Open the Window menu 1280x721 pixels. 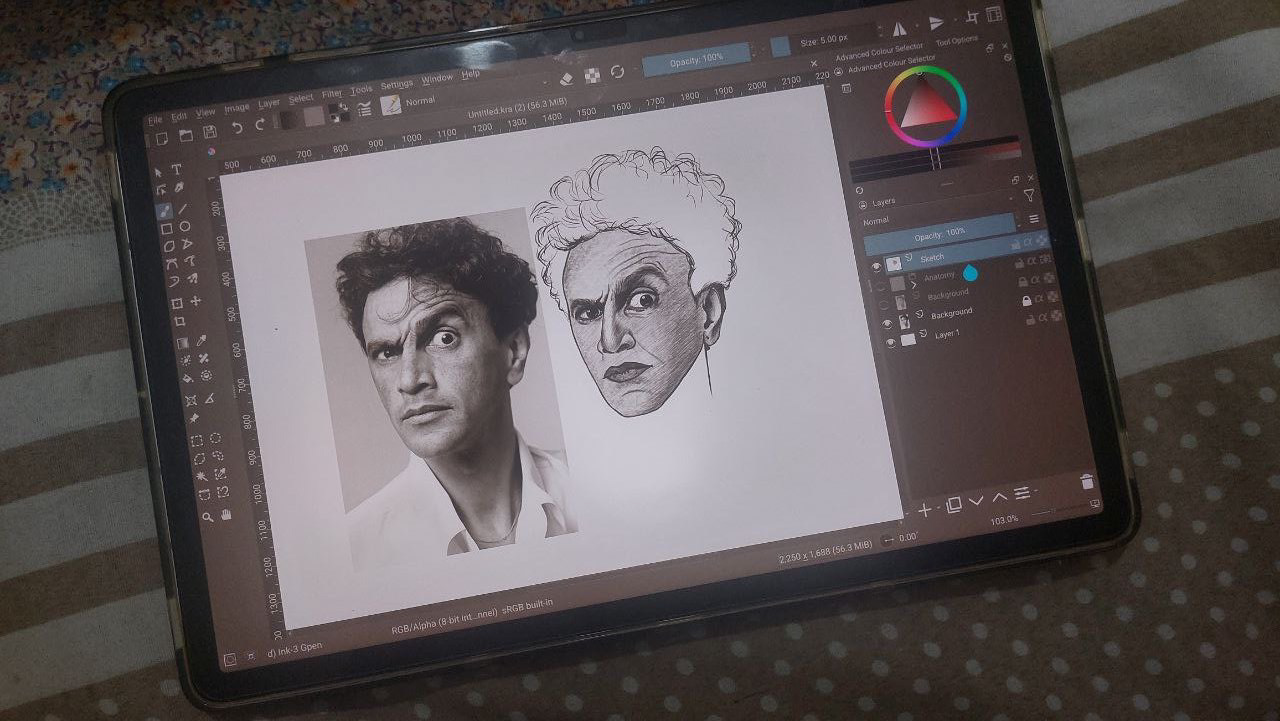(x=437, y=79)
